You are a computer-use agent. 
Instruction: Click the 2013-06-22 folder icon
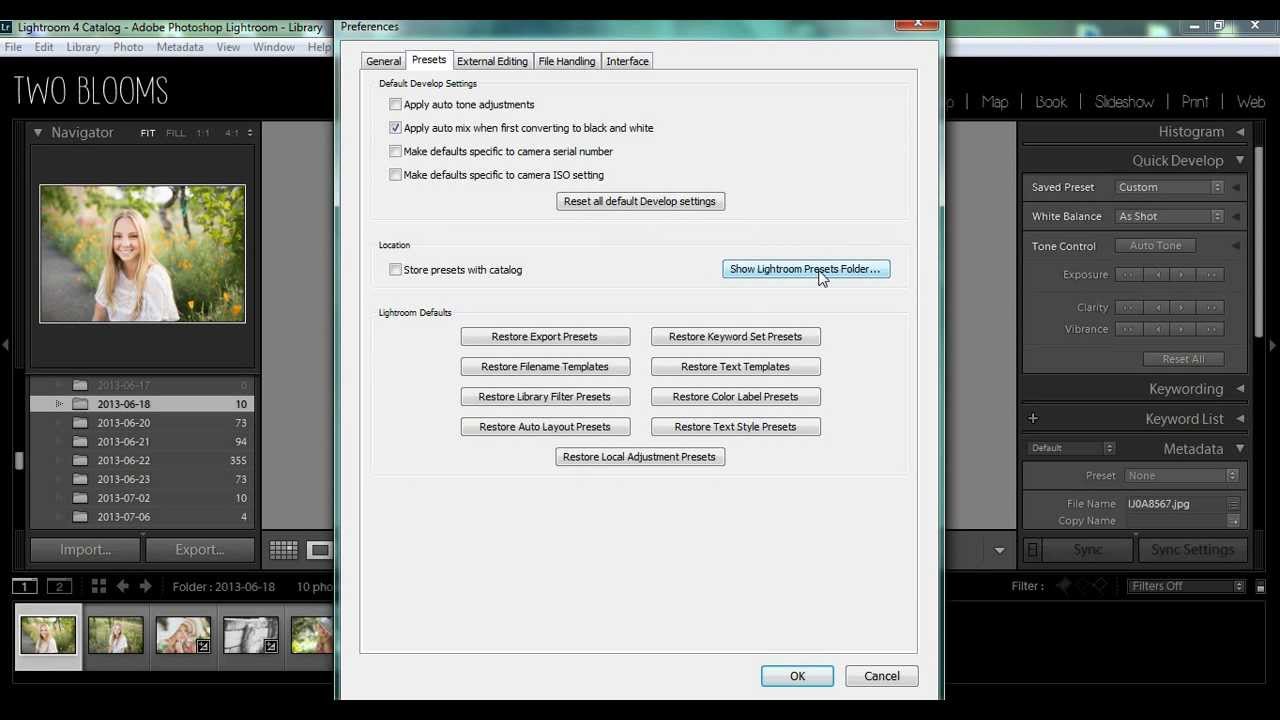[x=80, y=460]
